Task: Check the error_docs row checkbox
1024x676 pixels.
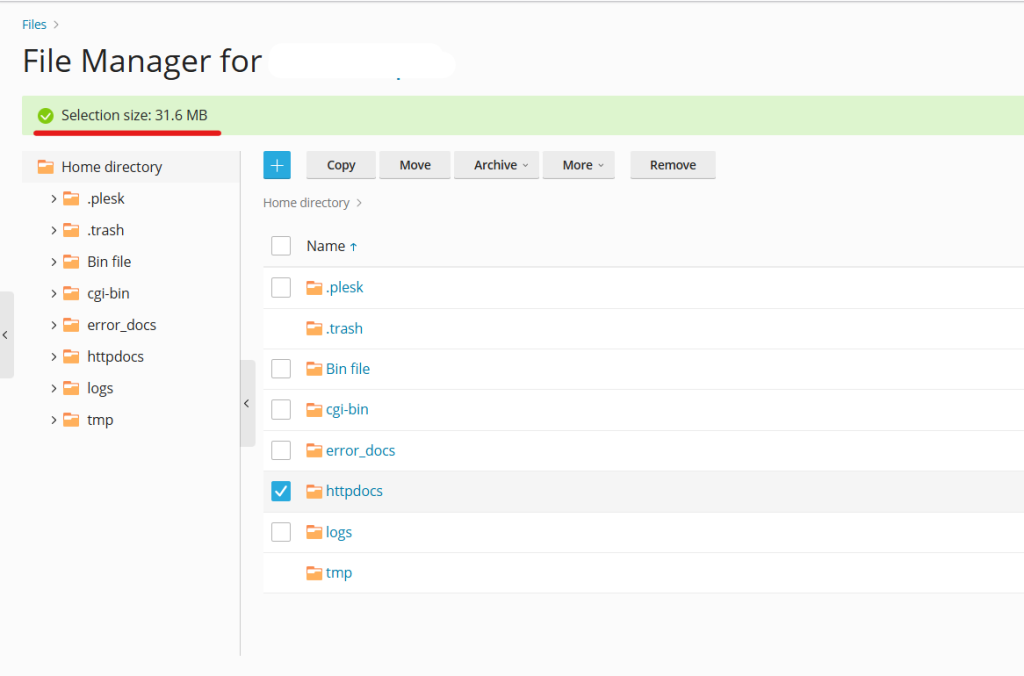Action: tap(281, 450)
